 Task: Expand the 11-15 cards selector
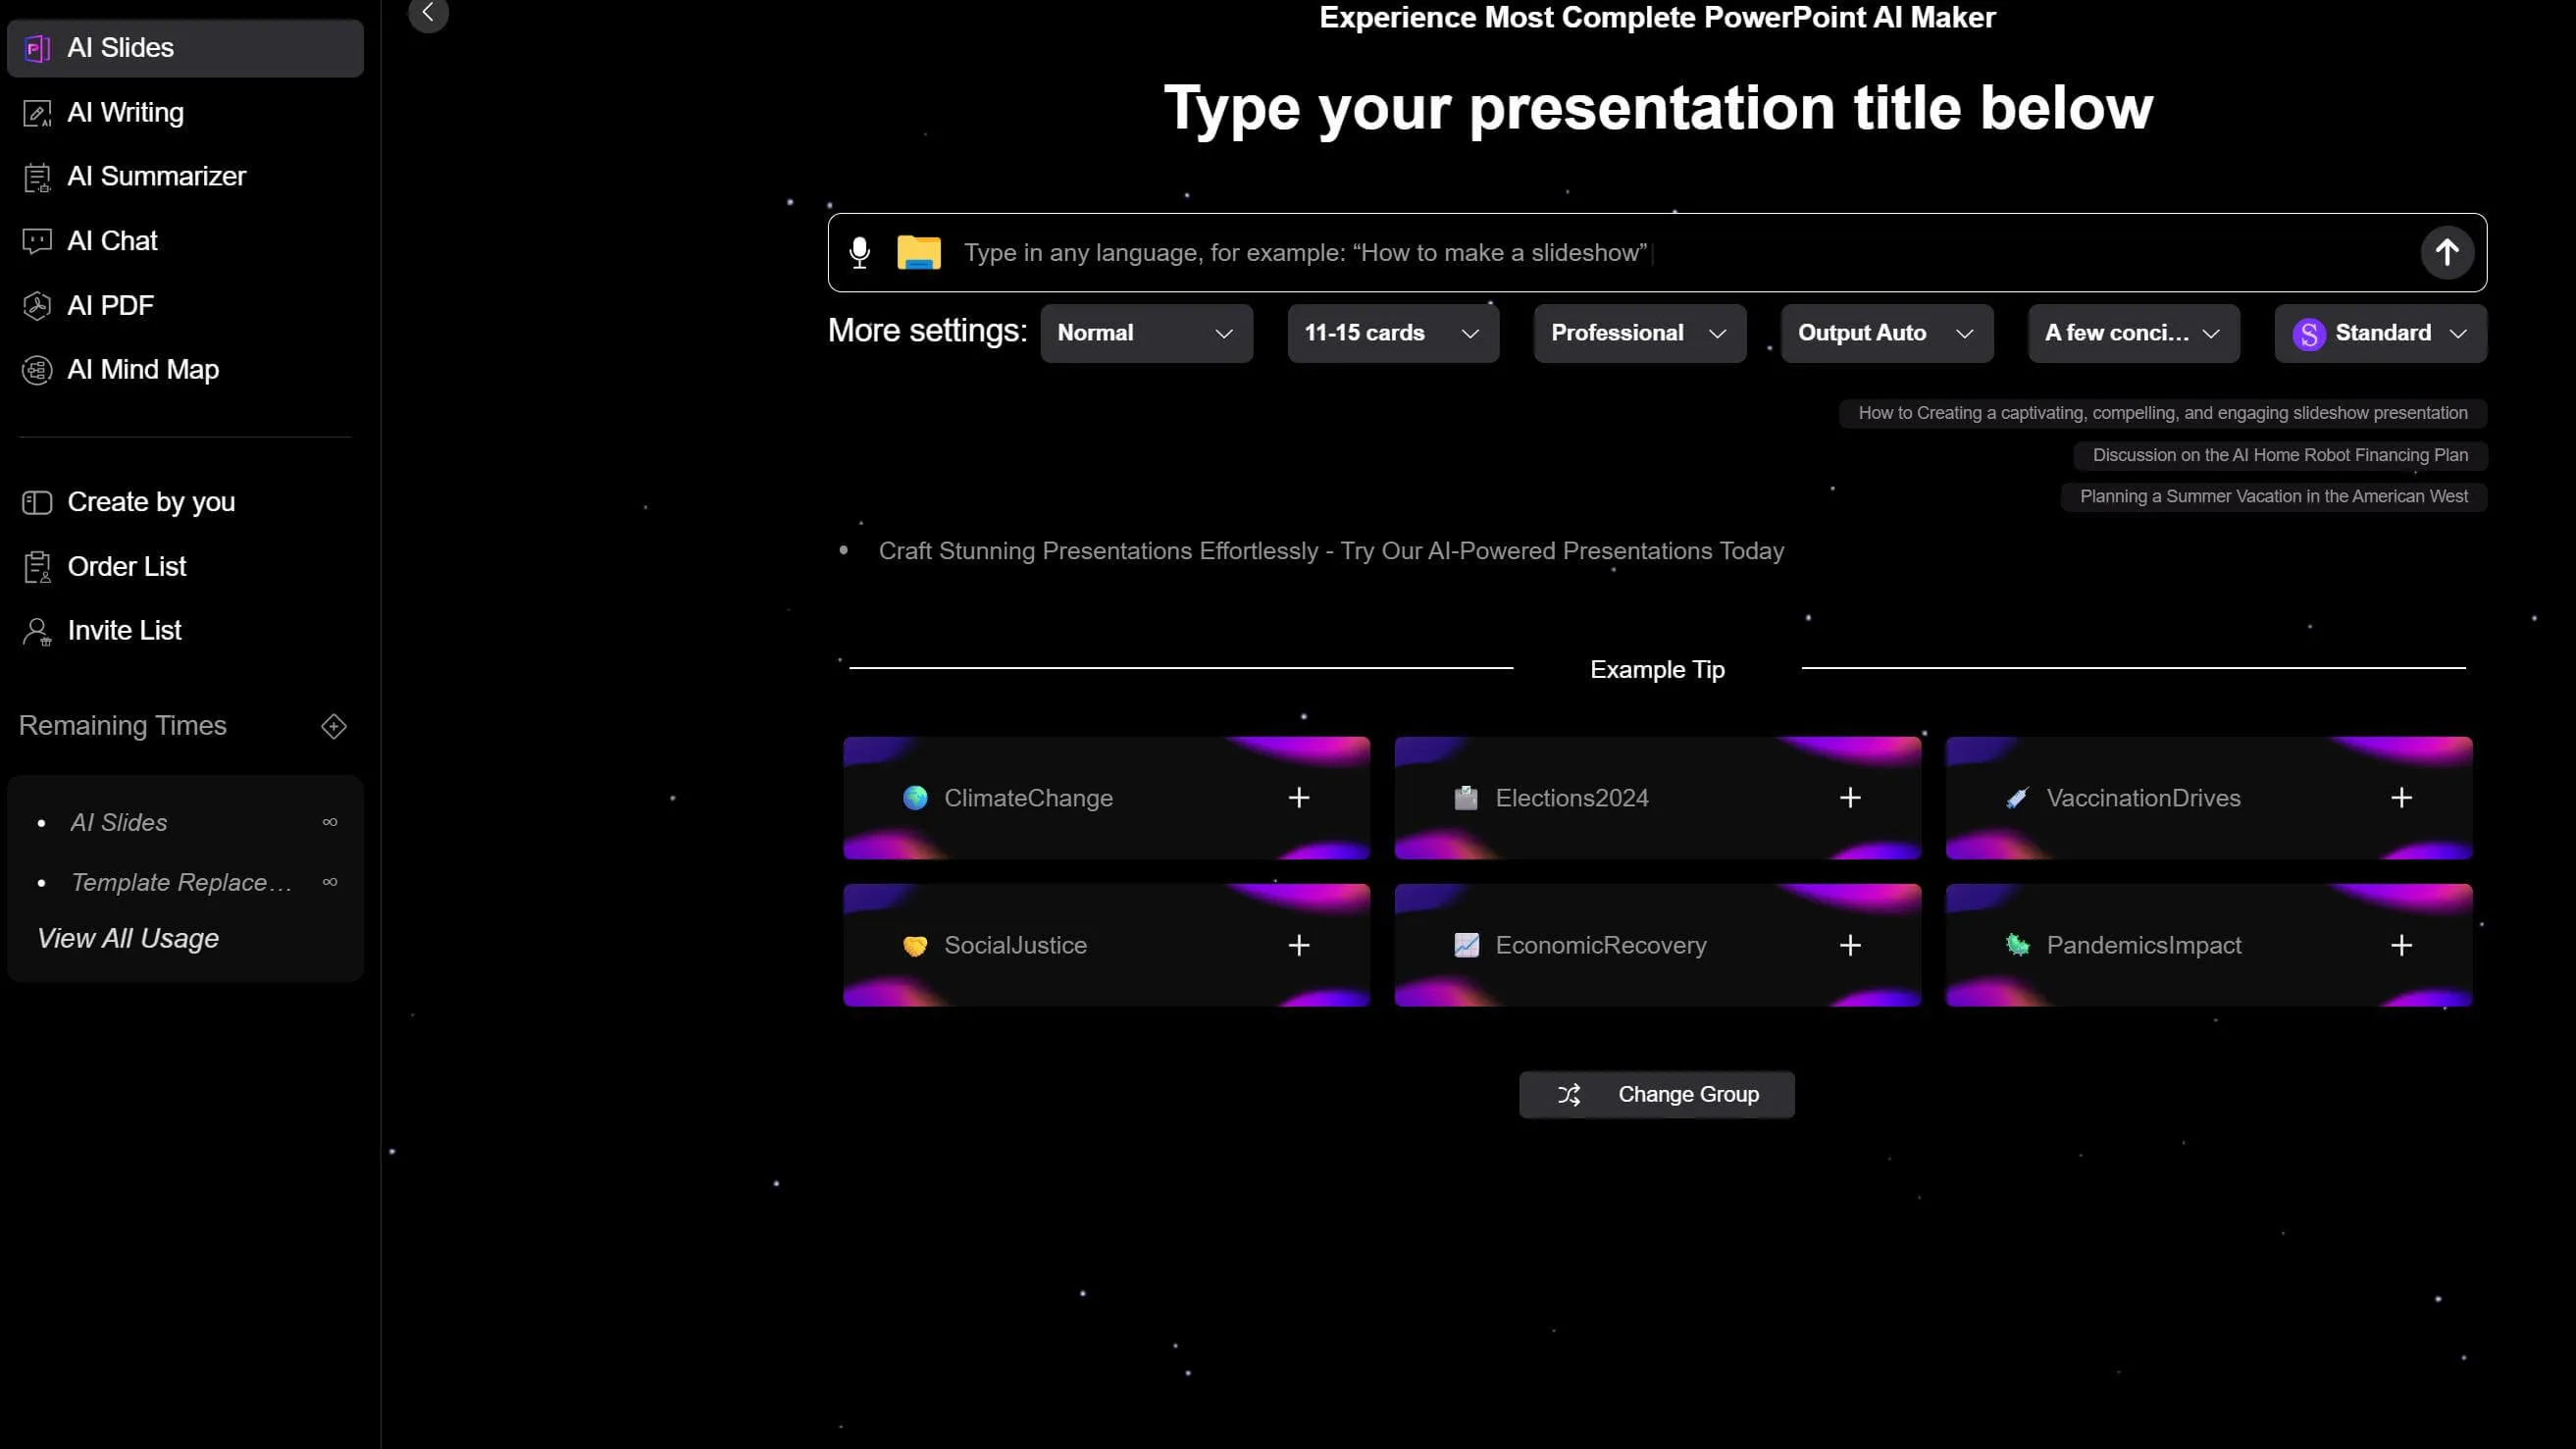[x=1392, y=333]
